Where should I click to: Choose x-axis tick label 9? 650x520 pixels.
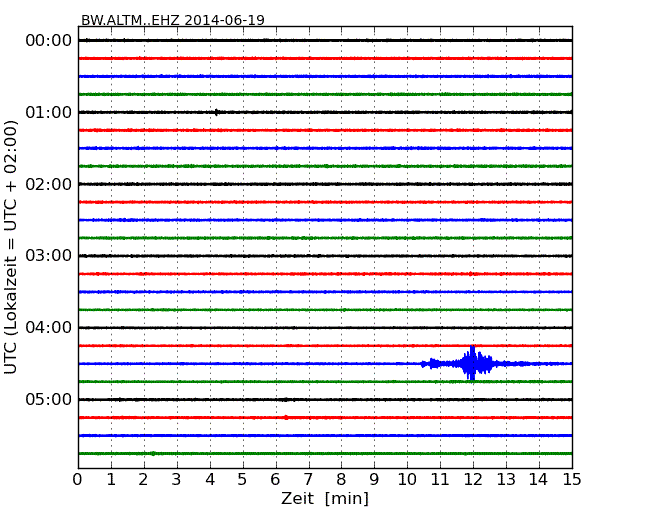click(374, 480)
